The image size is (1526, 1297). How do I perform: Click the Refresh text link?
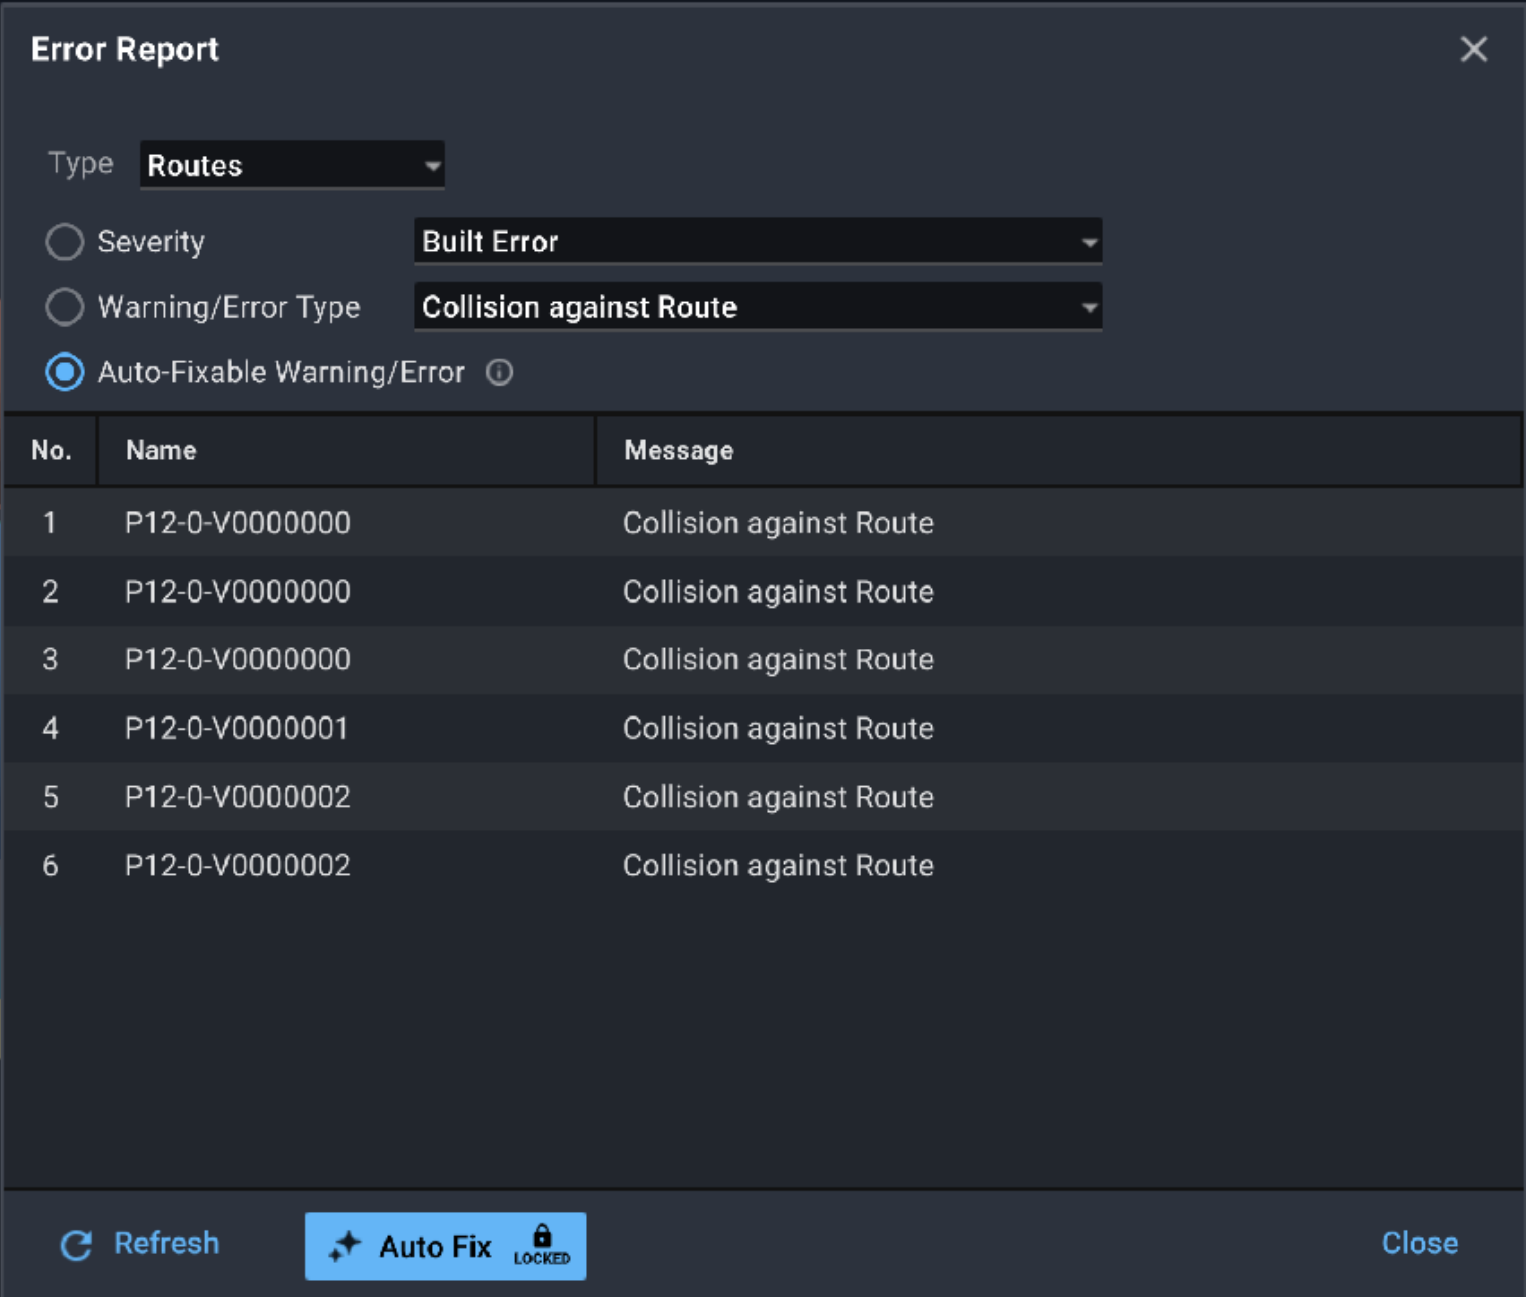pos(166,1243)
